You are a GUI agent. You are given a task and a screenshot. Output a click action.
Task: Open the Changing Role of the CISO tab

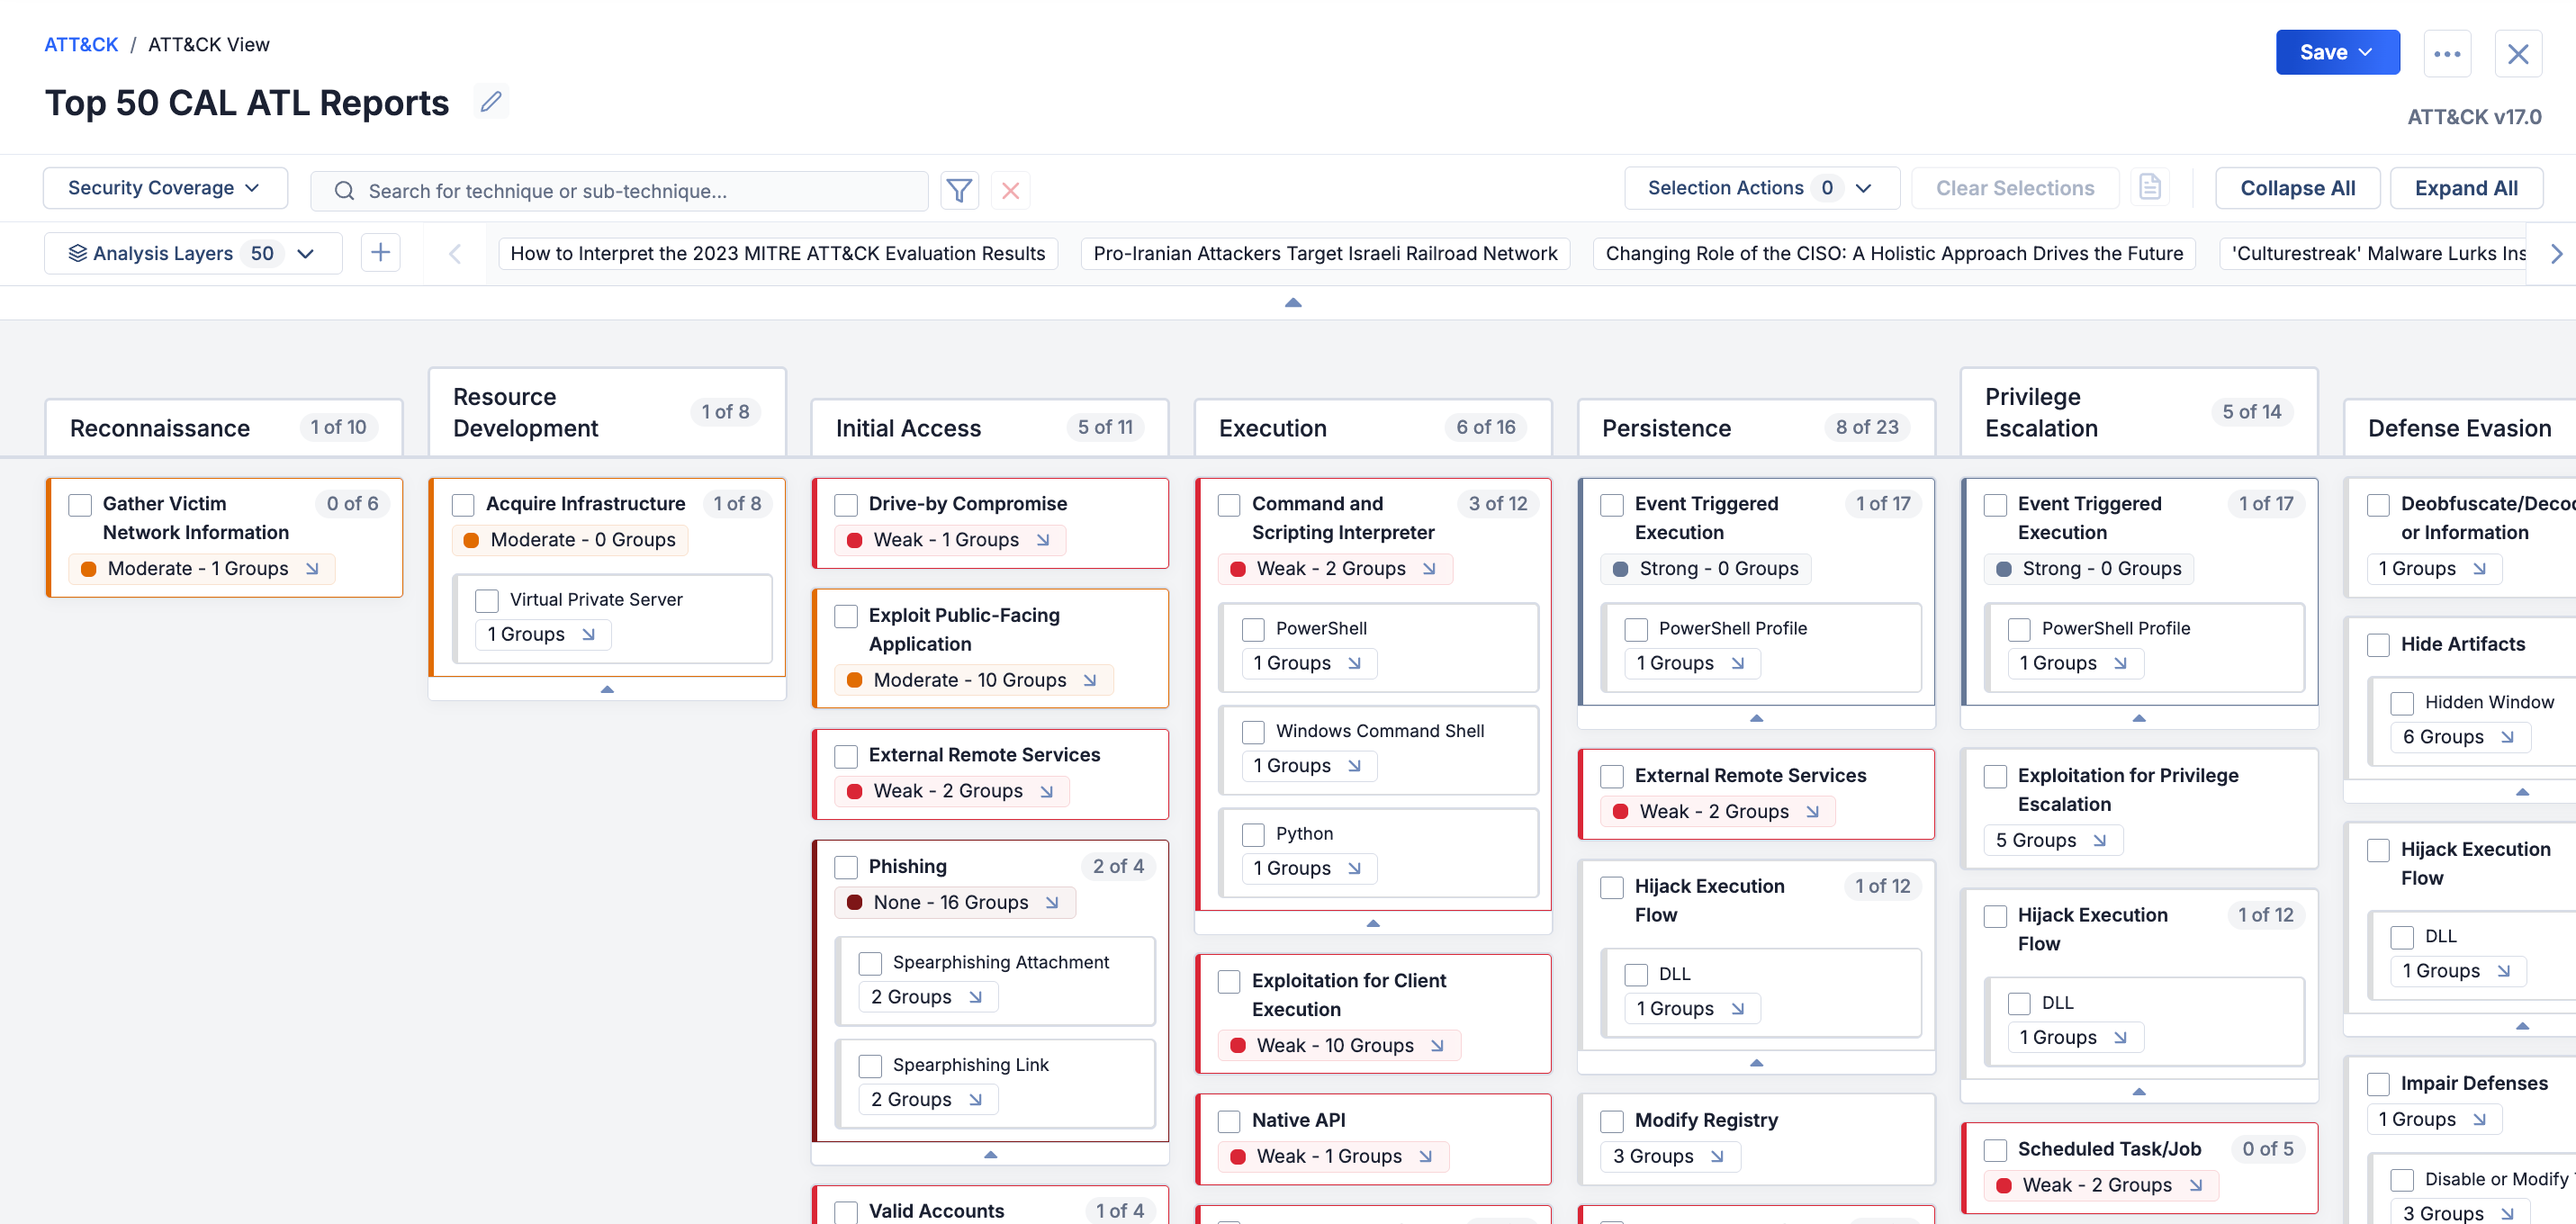click(x=1893, y=253)
